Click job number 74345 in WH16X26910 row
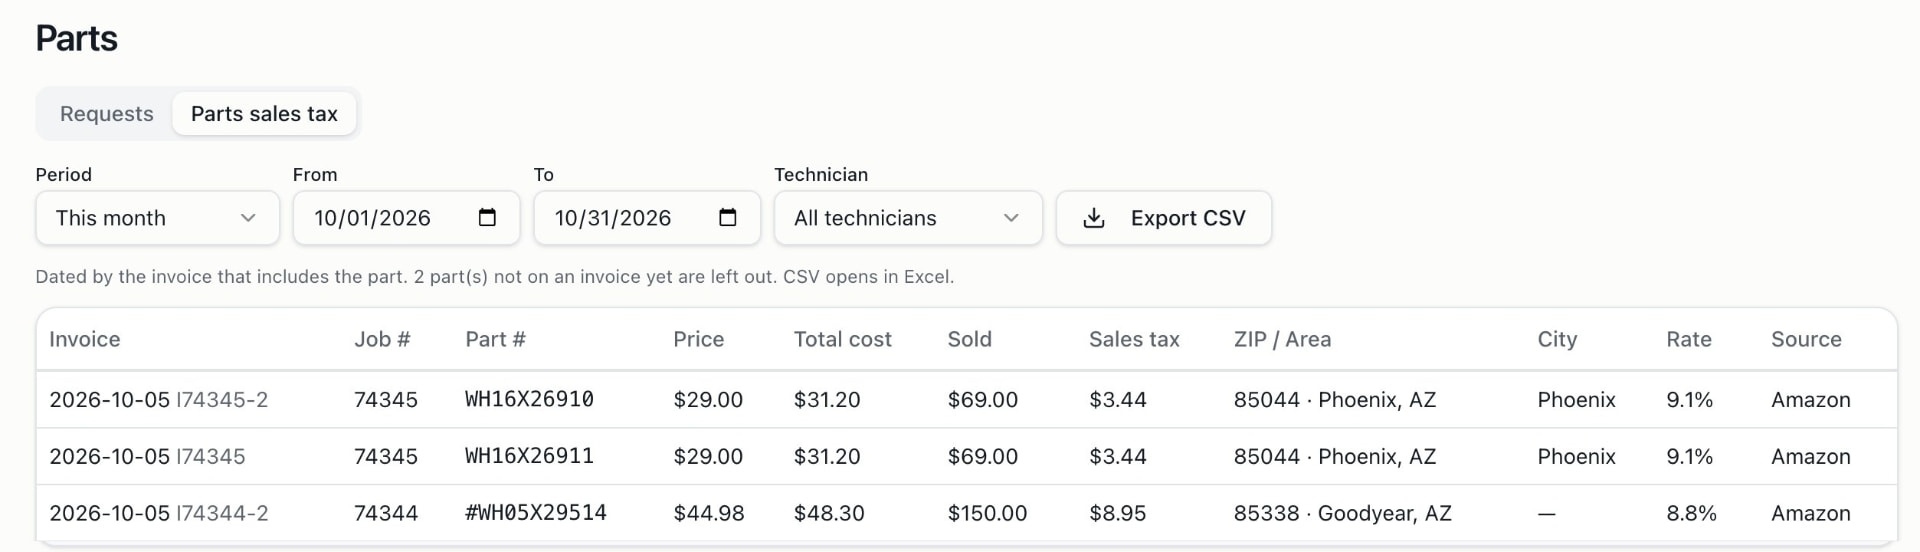 (386, 400)
